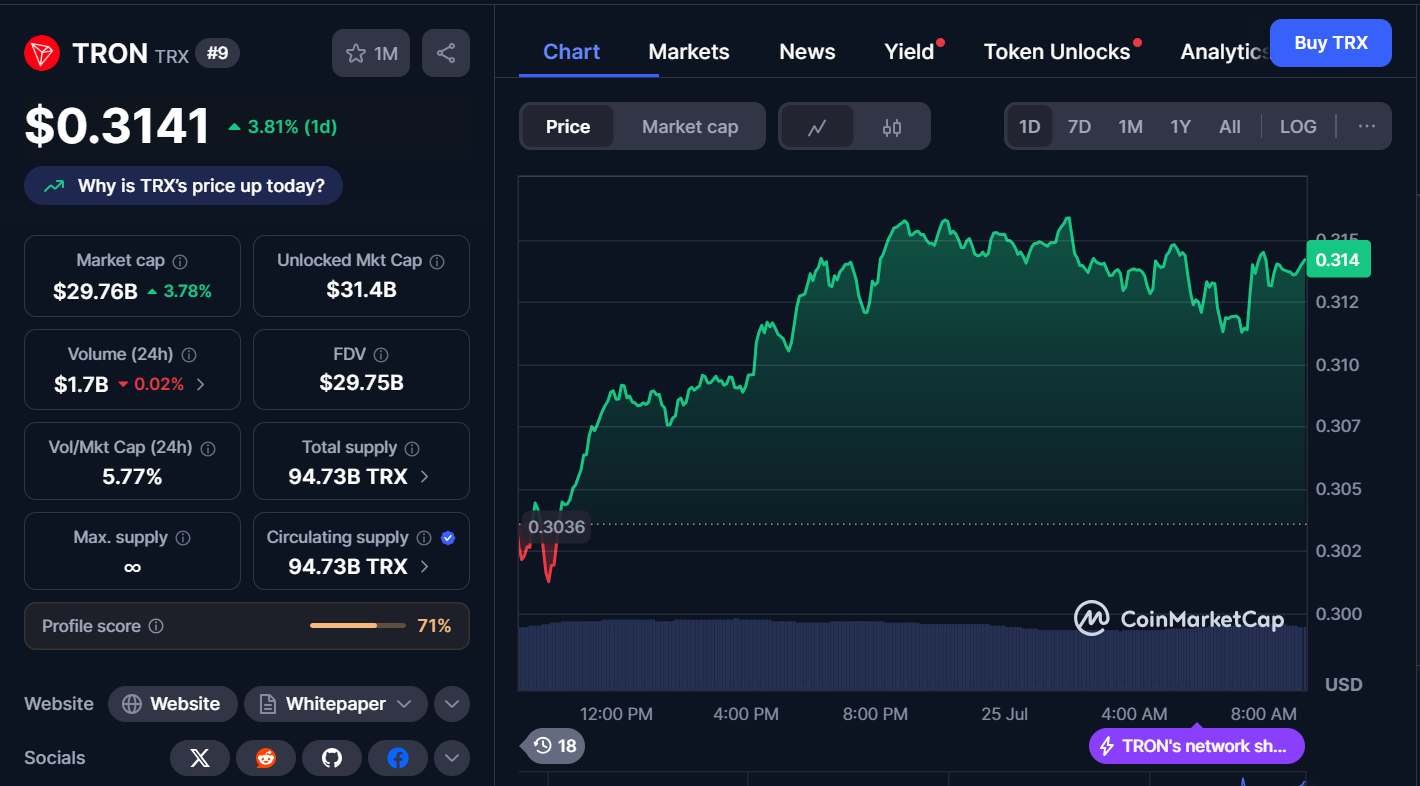Select the Market cap chart toggle
Viewport: 1420px width, 786px height.
[690, 127]
